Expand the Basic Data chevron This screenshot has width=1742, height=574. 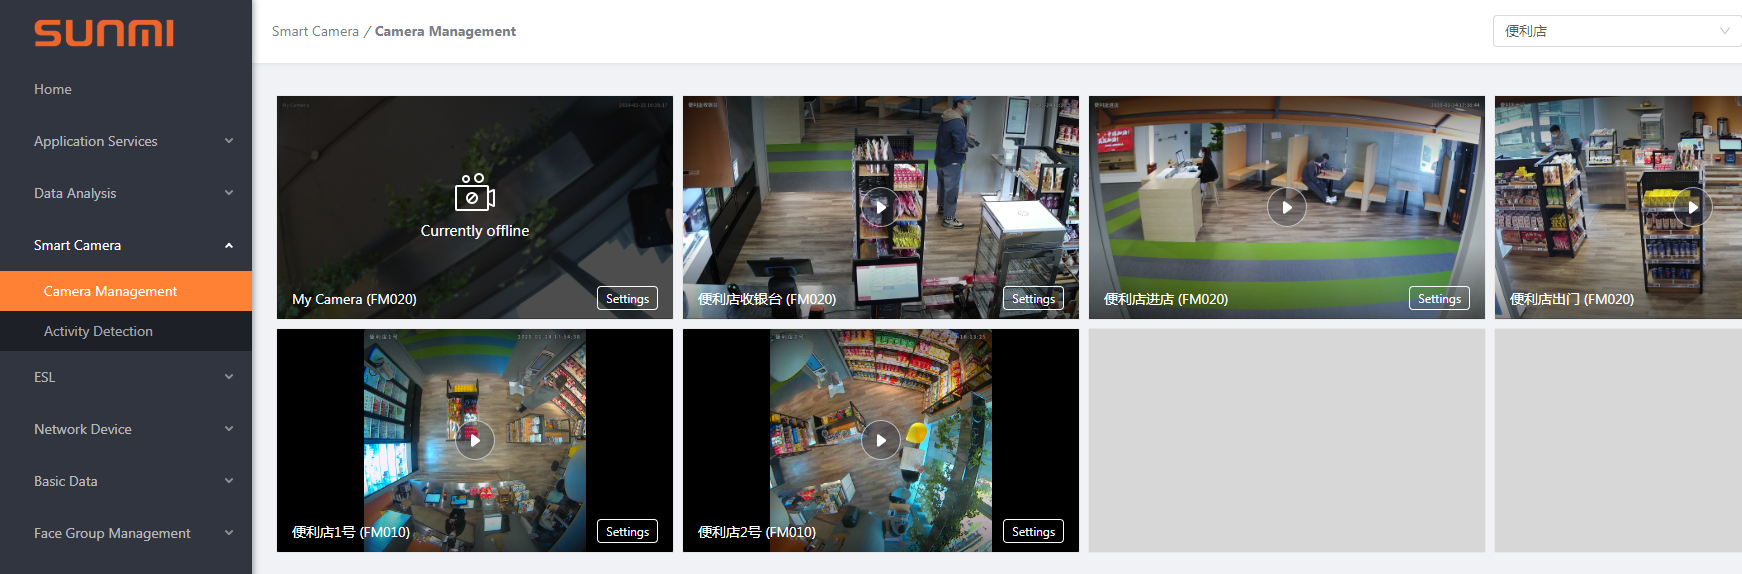point(229,481)
